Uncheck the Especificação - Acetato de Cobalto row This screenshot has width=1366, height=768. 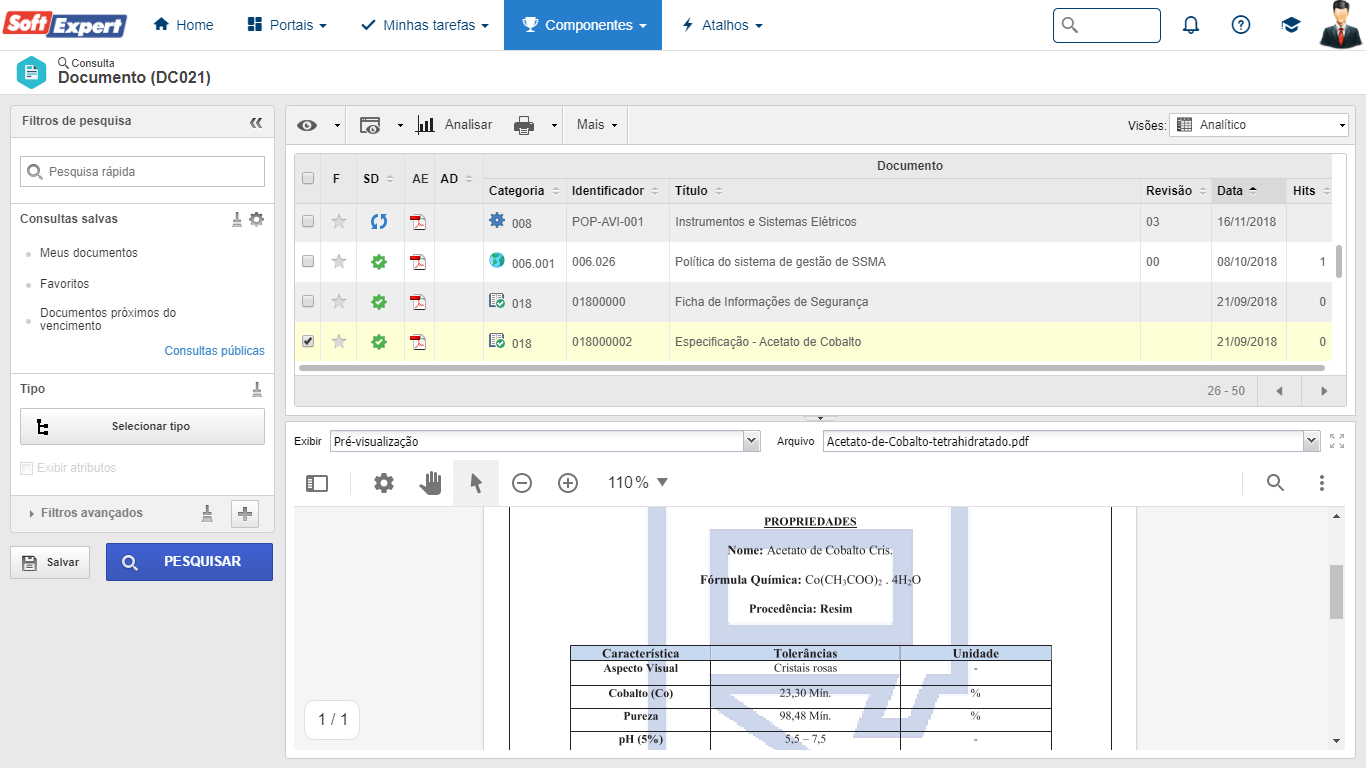[x=308, y=341]
